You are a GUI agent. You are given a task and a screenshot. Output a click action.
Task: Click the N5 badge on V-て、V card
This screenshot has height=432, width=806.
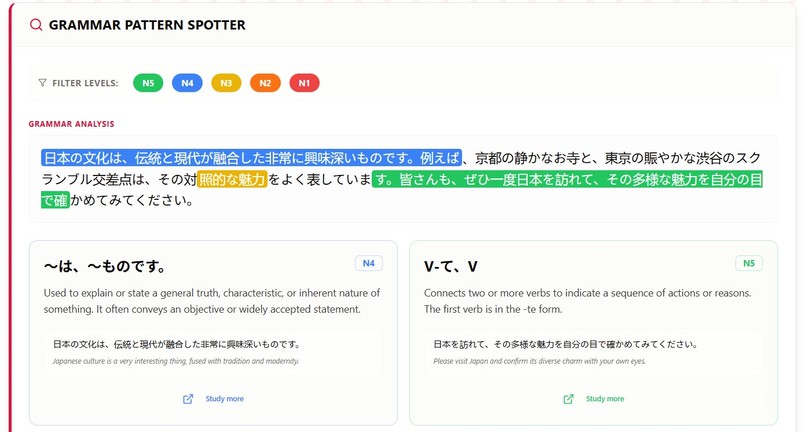749,263
